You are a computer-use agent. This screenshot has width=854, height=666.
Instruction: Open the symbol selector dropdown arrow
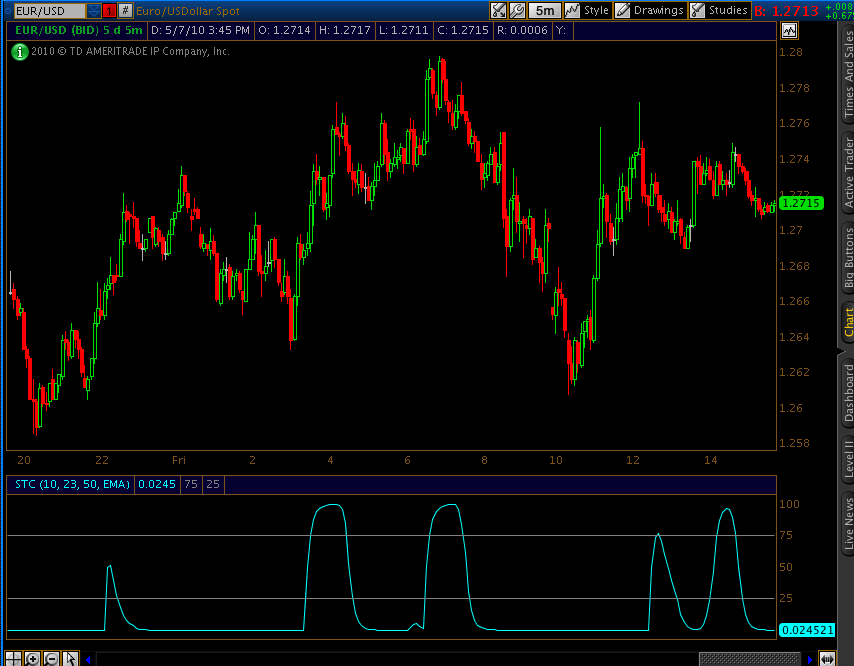[x=94, y=10]
